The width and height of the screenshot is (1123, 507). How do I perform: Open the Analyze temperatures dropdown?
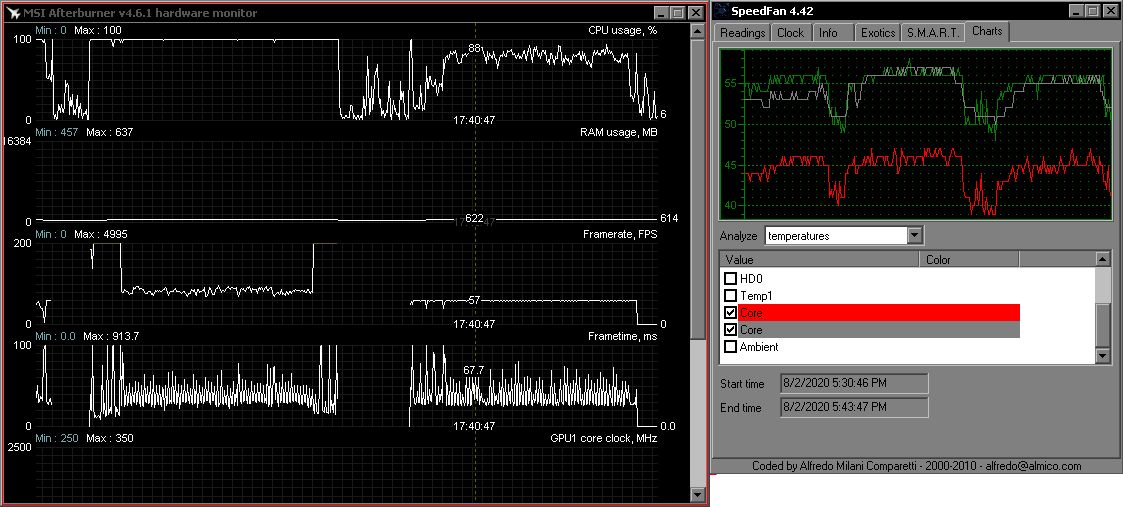point(914,236)
